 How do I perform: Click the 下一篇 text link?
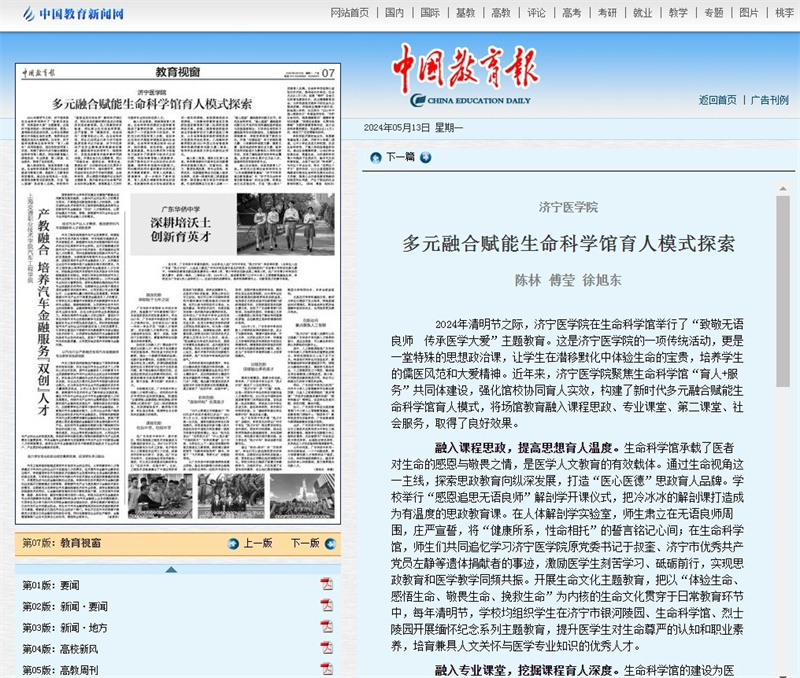click(401, 157)
